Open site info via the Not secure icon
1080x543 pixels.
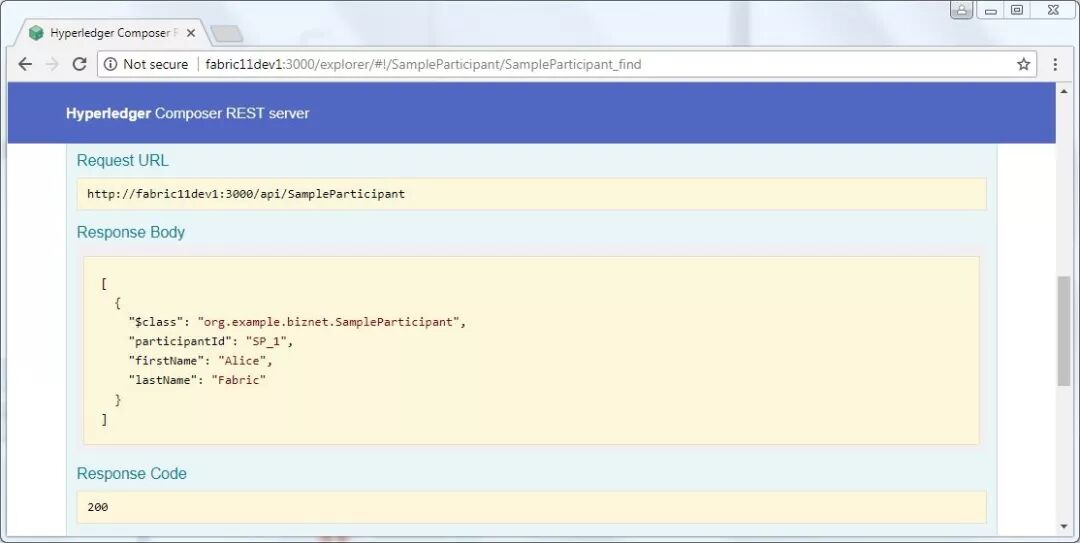point(110,64)
